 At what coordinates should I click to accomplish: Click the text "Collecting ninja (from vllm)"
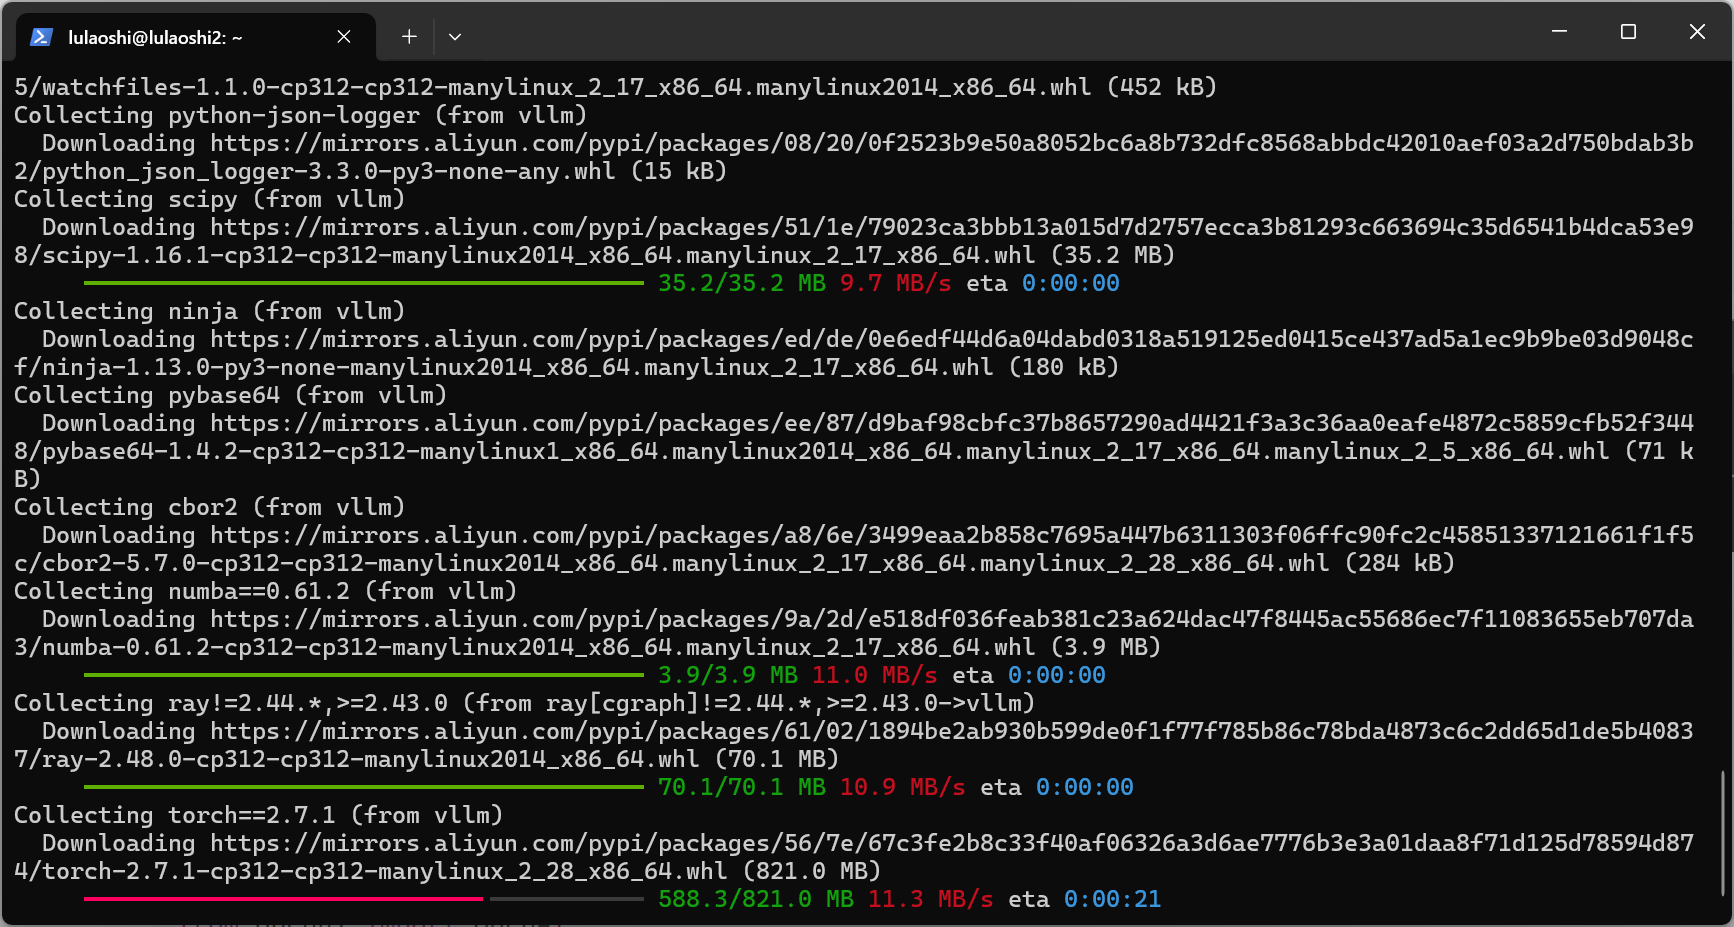(210, 312)
